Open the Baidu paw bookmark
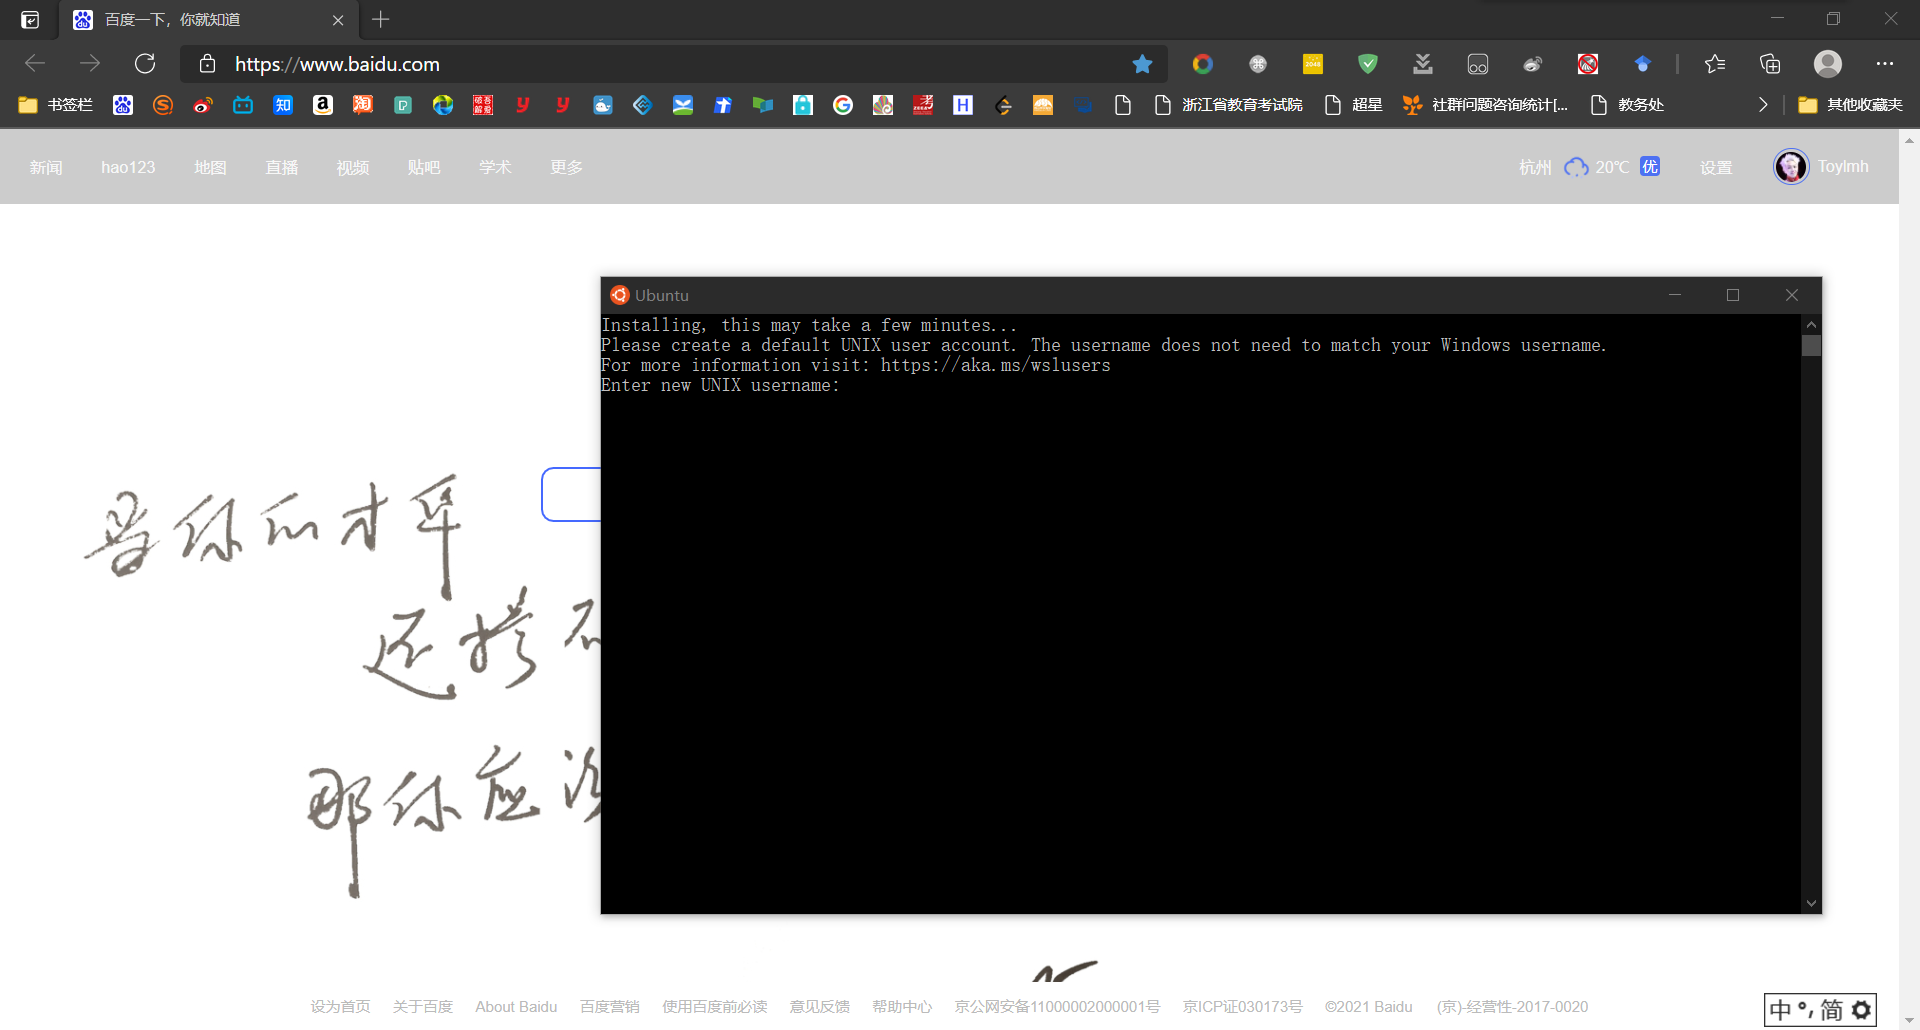This screenshot has width=1920, height=1030. pyautogui.click(x=123, y=105)
